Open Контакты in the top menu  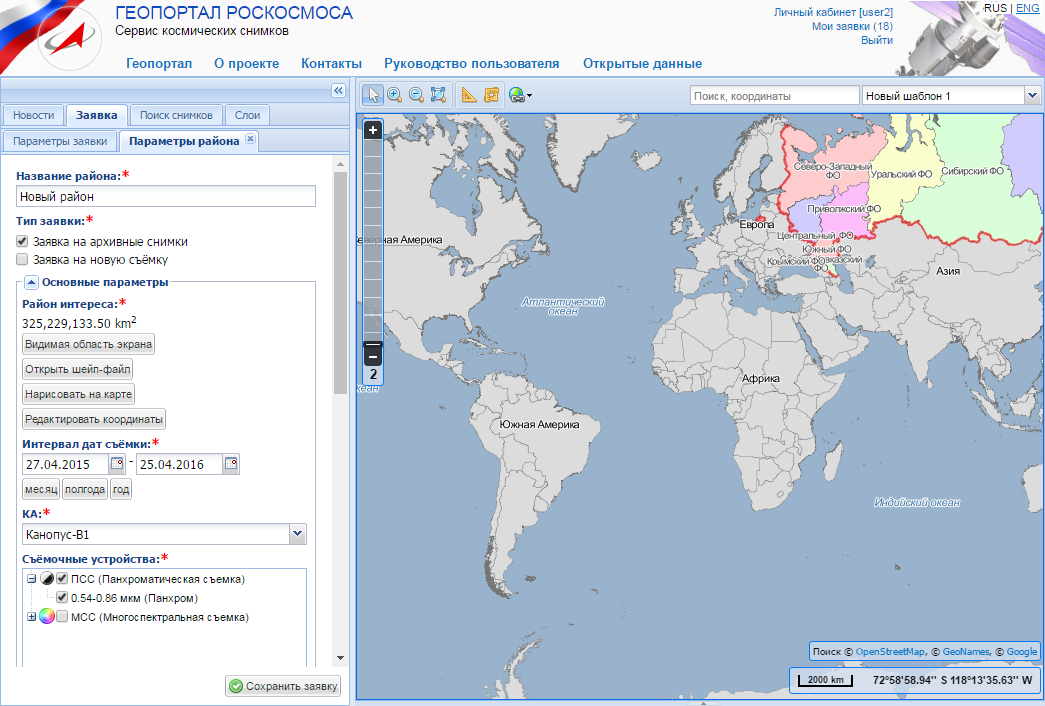click(x=331, y=63)
